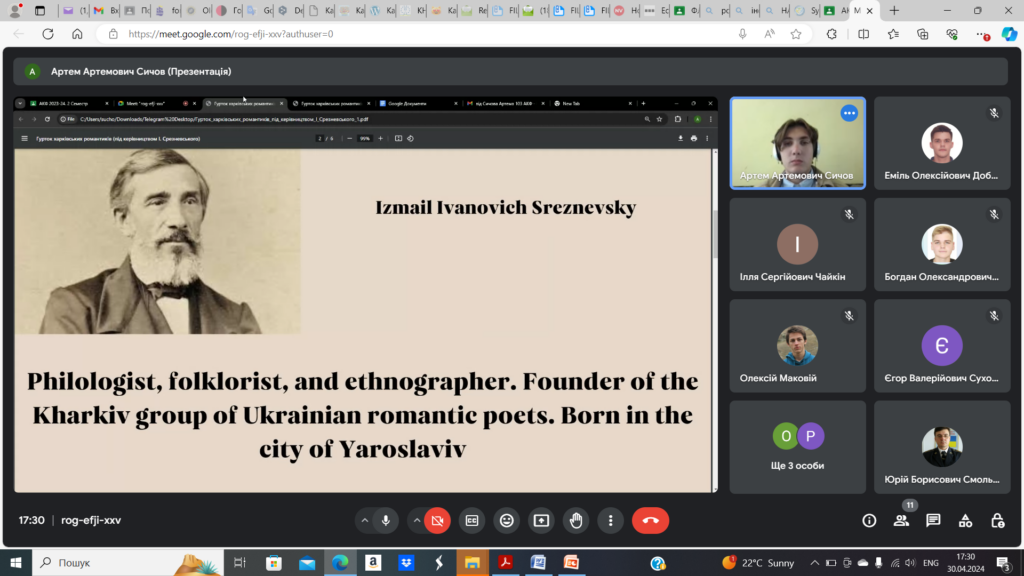Viewport: 1024px width, 576px height.
Task: Expand video settings arrow beside camera
Action: [x=415, y=520]
